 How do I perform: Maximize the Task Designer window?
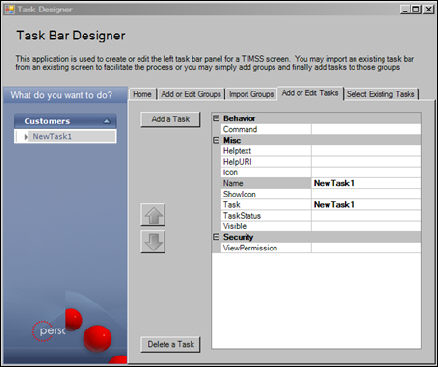[416, 9]
